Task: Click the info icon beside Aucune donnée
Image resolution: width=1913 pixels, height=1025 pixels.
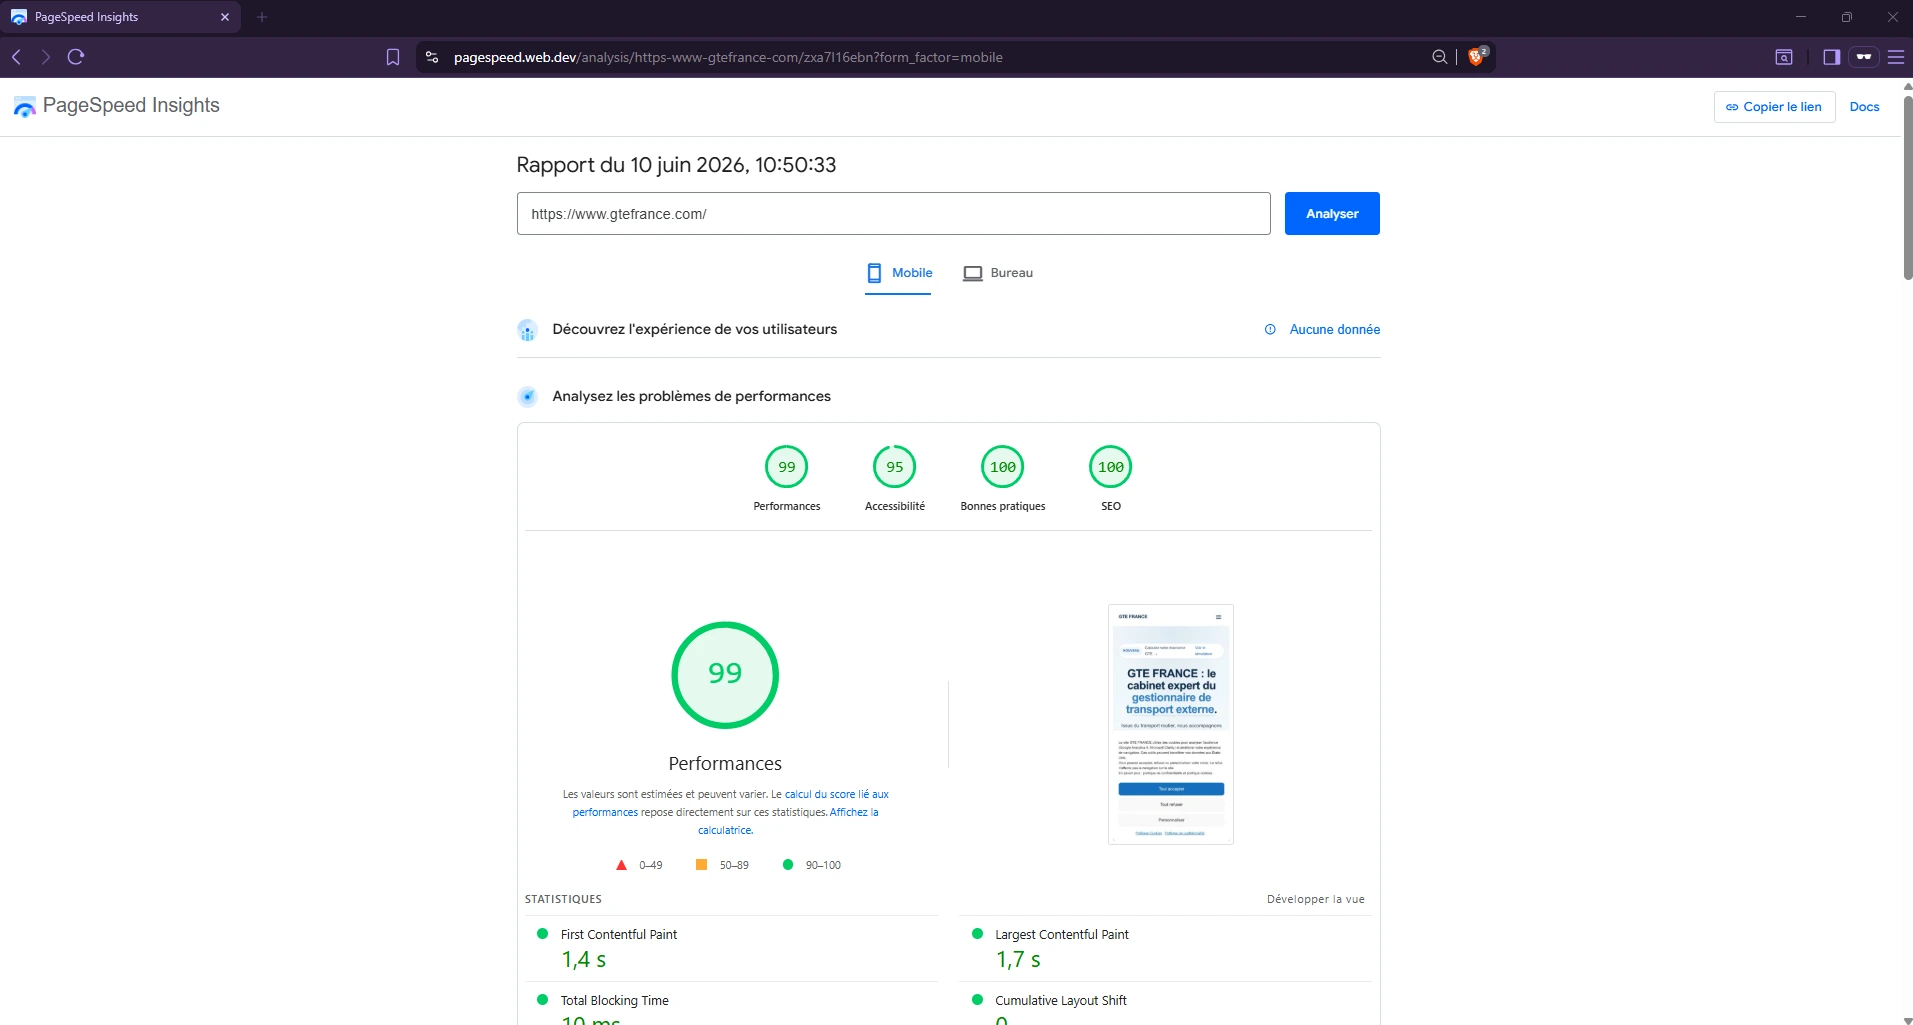Action: 1270,329
